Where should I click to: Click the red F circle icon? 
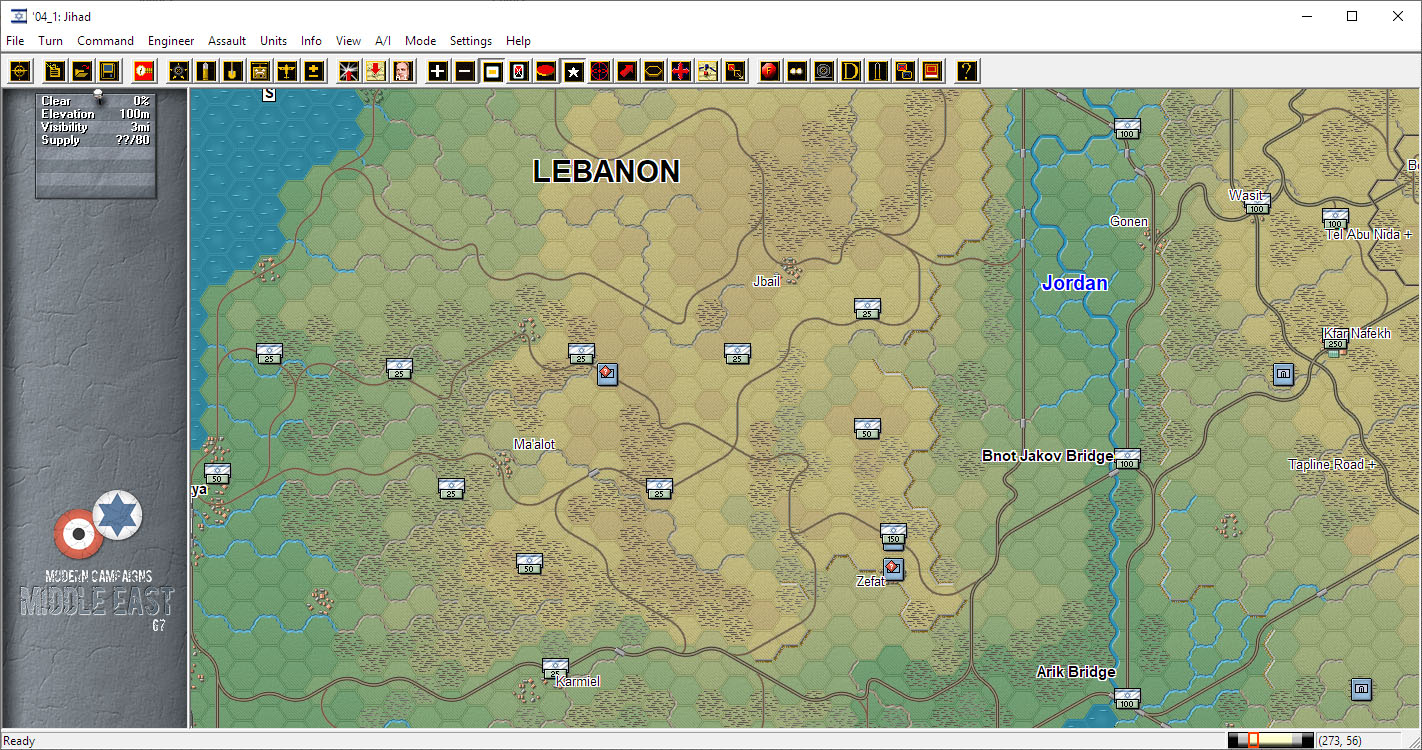tap(770, 71)
